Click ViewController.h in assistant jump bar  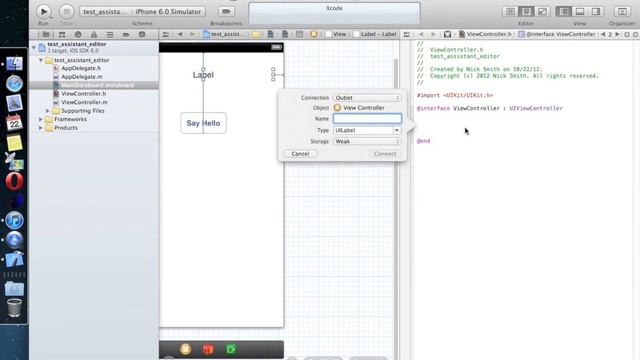(485, 35)
